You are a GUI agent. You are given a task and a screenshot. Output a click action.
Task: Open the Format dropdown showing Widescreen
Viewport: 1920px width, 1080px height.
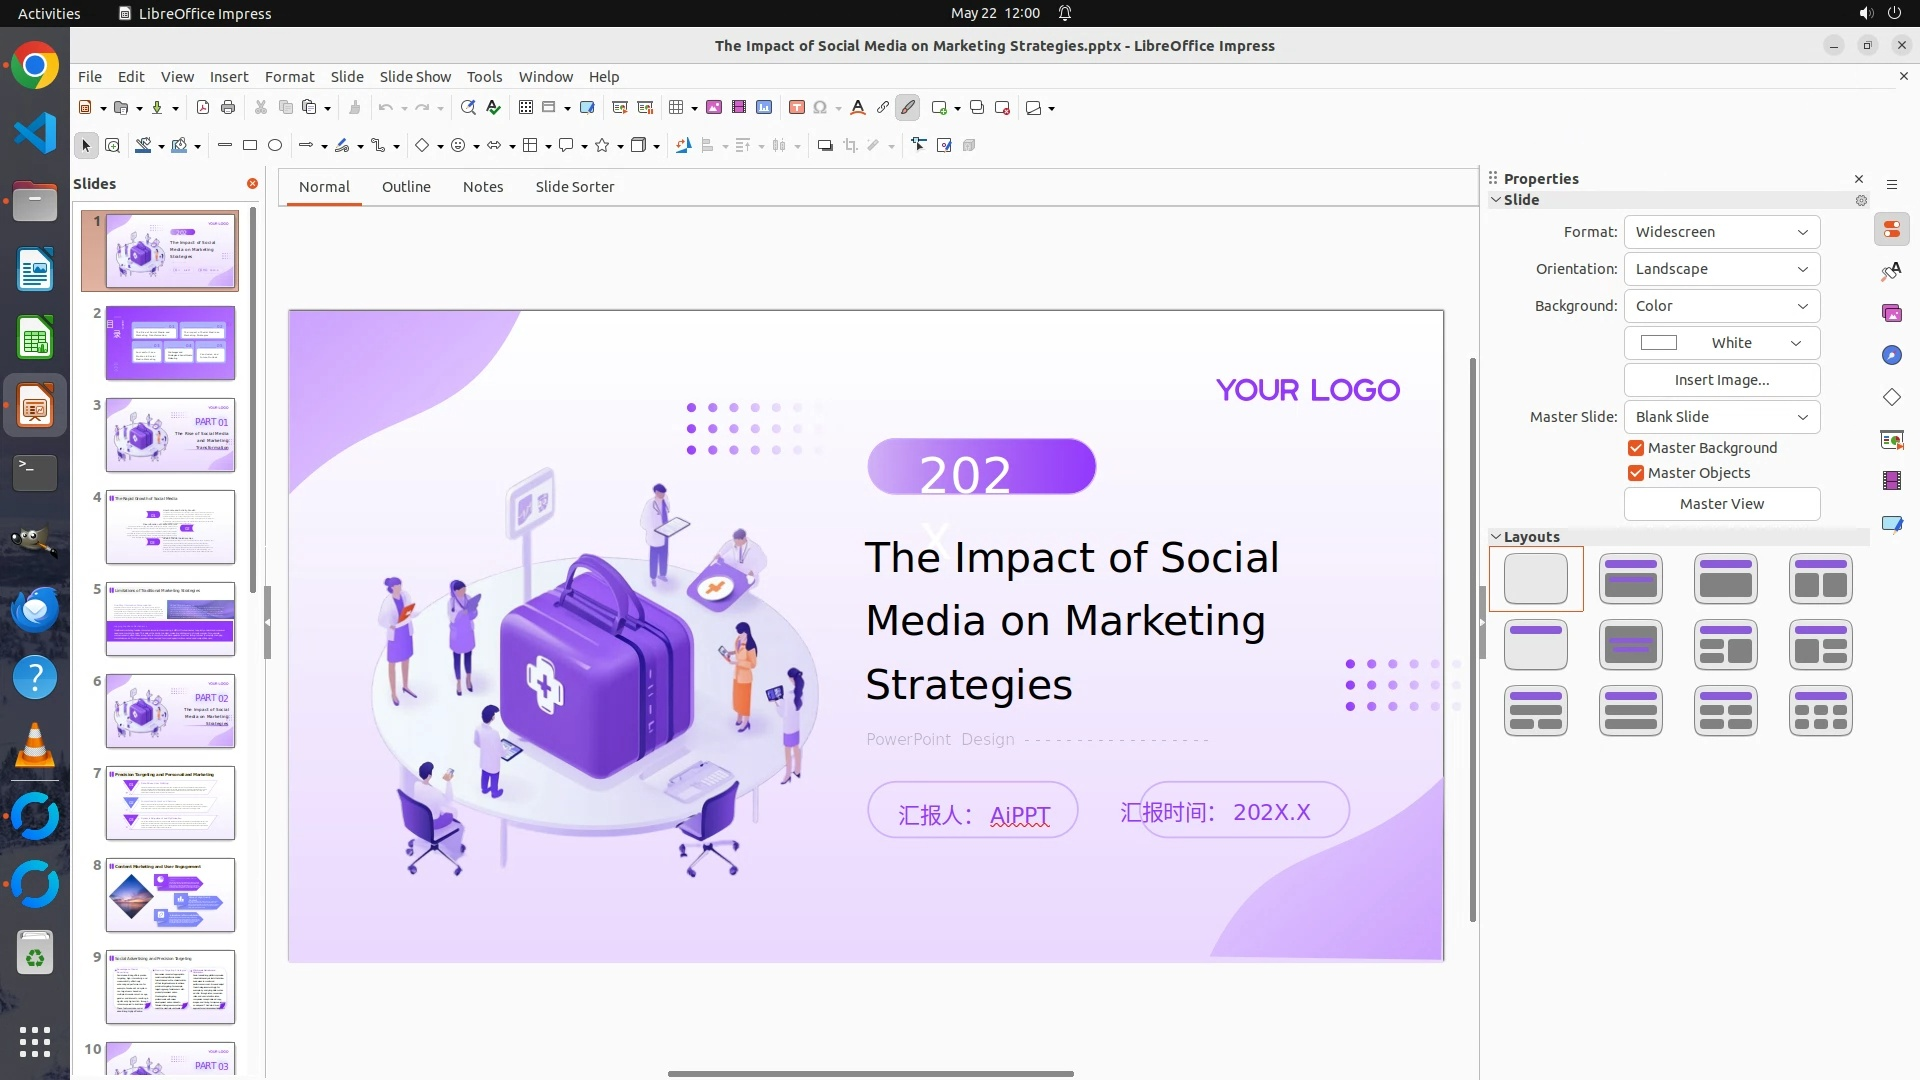(x=1721, y=232)
